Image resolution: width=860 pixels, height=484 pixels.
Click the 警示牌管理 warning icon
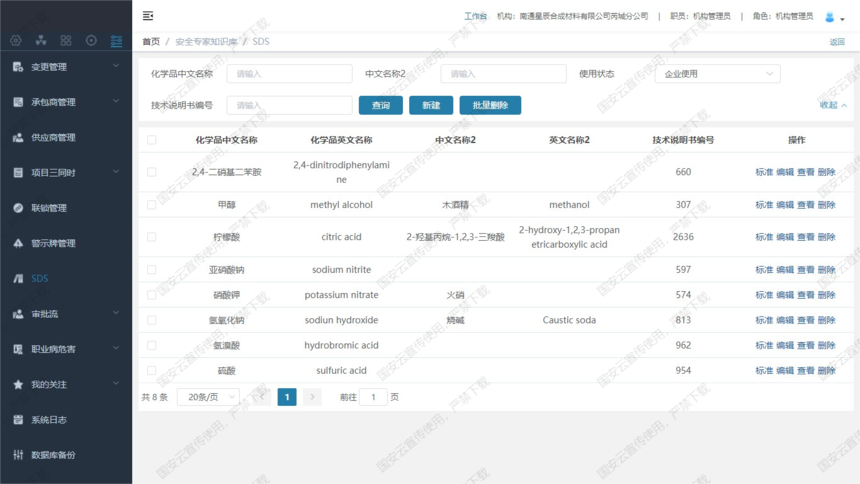(18, 243)
